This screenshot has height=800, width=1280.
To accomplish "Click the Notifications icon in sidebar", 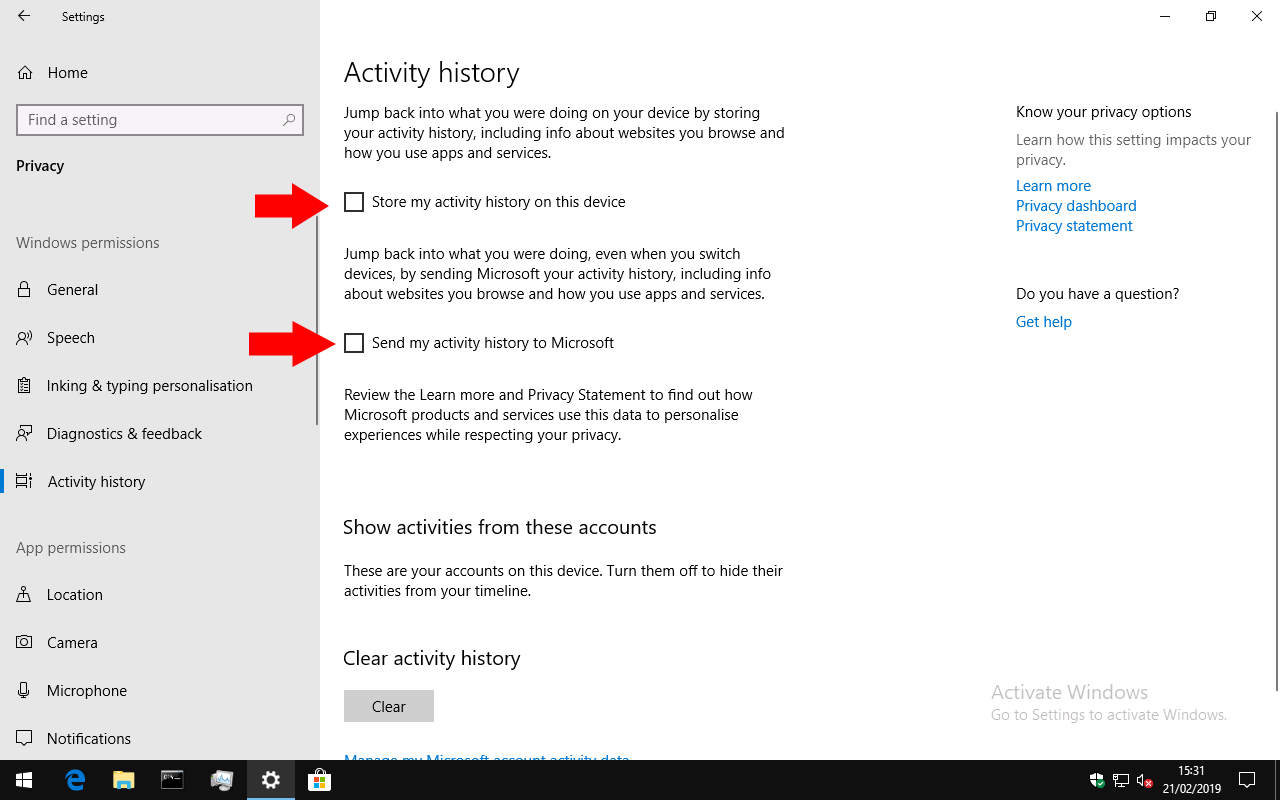I will click(x=24, y=739).
